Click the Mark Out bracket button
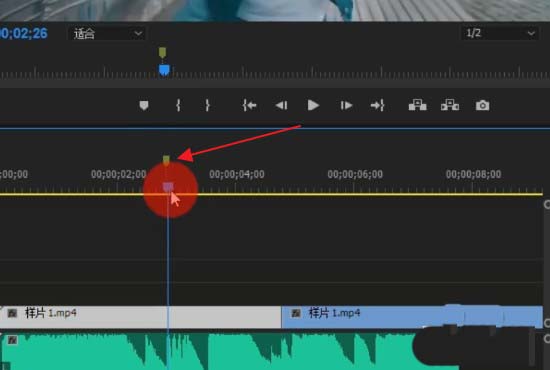Screen dimensions: 550x370 click(x=207, y=105)
